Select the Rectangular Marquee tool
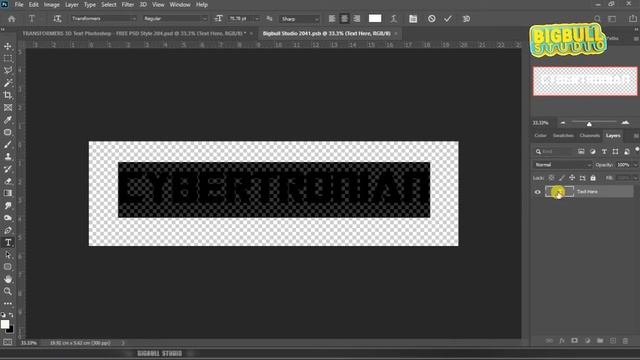Image resolution: width=640 pixels, height=360 pixels. [x=8, y=59]
